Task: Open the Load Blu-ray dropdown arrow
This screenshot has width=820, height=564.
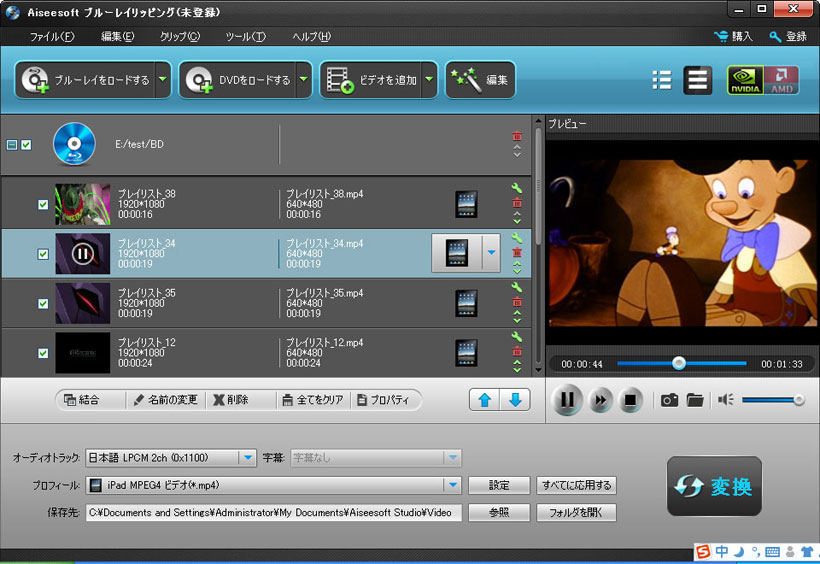Action: (x=163, y=80)
